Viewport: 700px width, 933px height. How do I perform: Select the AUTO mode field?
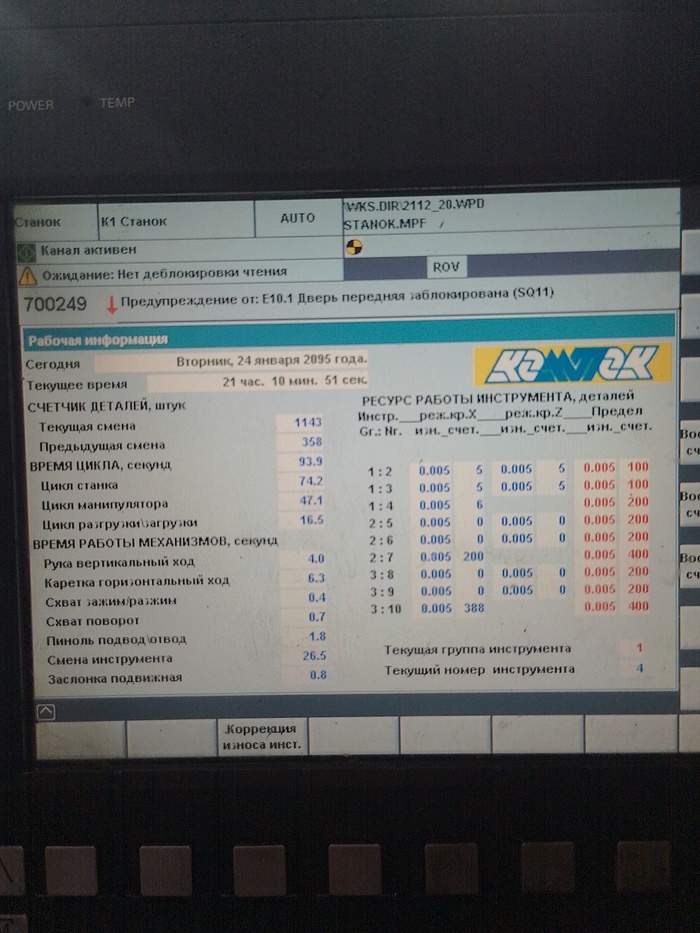tap(297, 218)
